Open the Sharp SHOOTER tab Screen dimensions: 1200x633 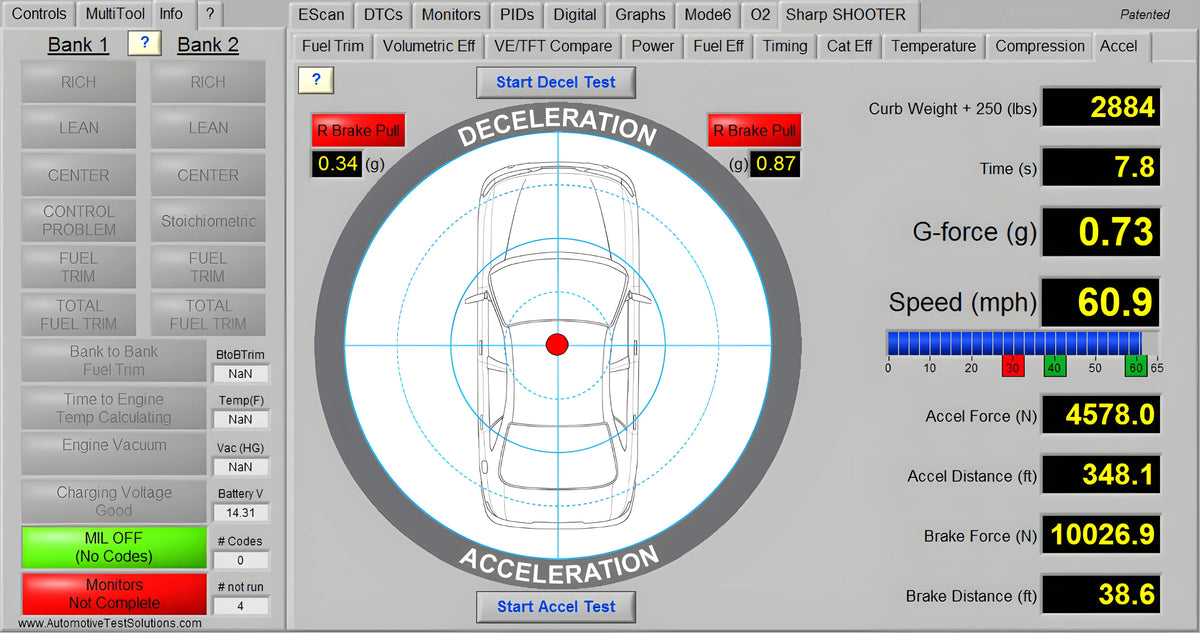[845, 15]
